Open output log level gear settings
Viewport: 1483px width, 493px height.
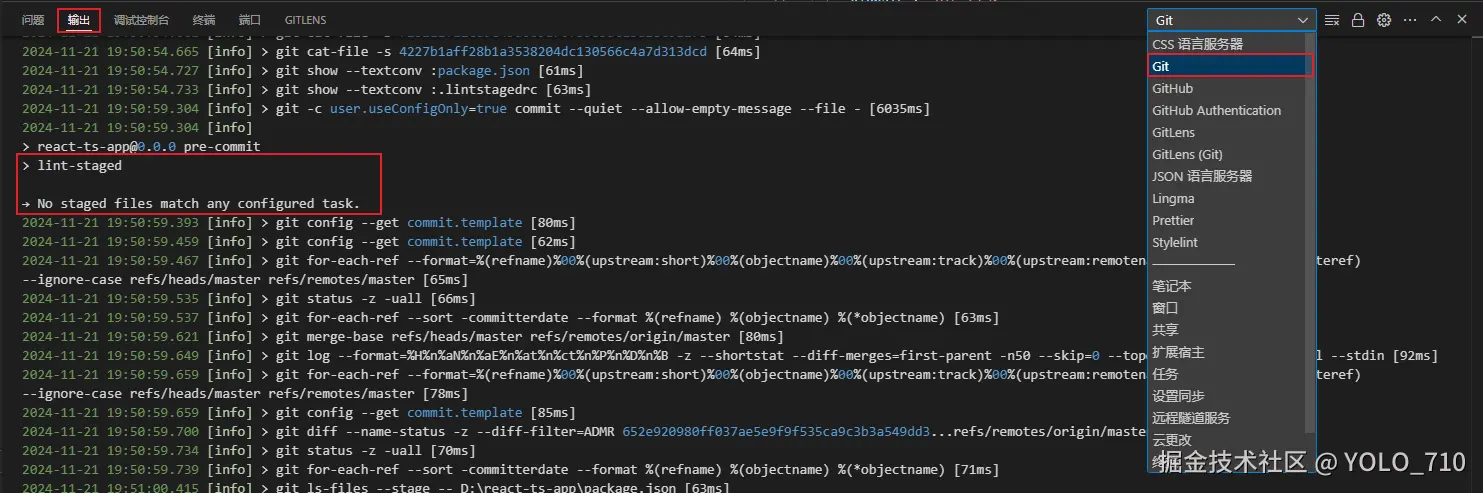pos(1384,20)
